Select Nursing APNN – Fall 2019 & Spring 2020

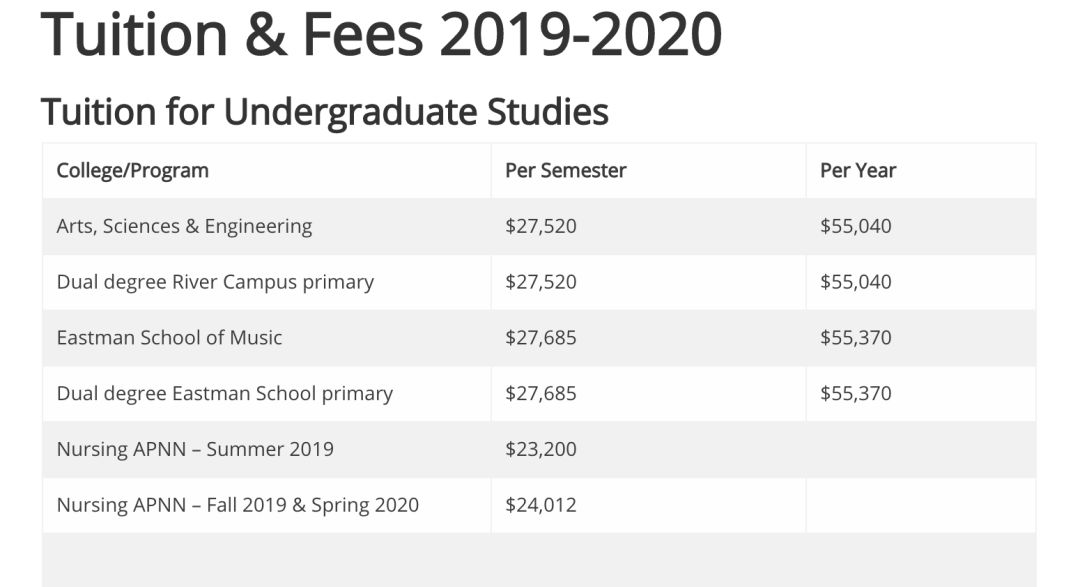237,505
